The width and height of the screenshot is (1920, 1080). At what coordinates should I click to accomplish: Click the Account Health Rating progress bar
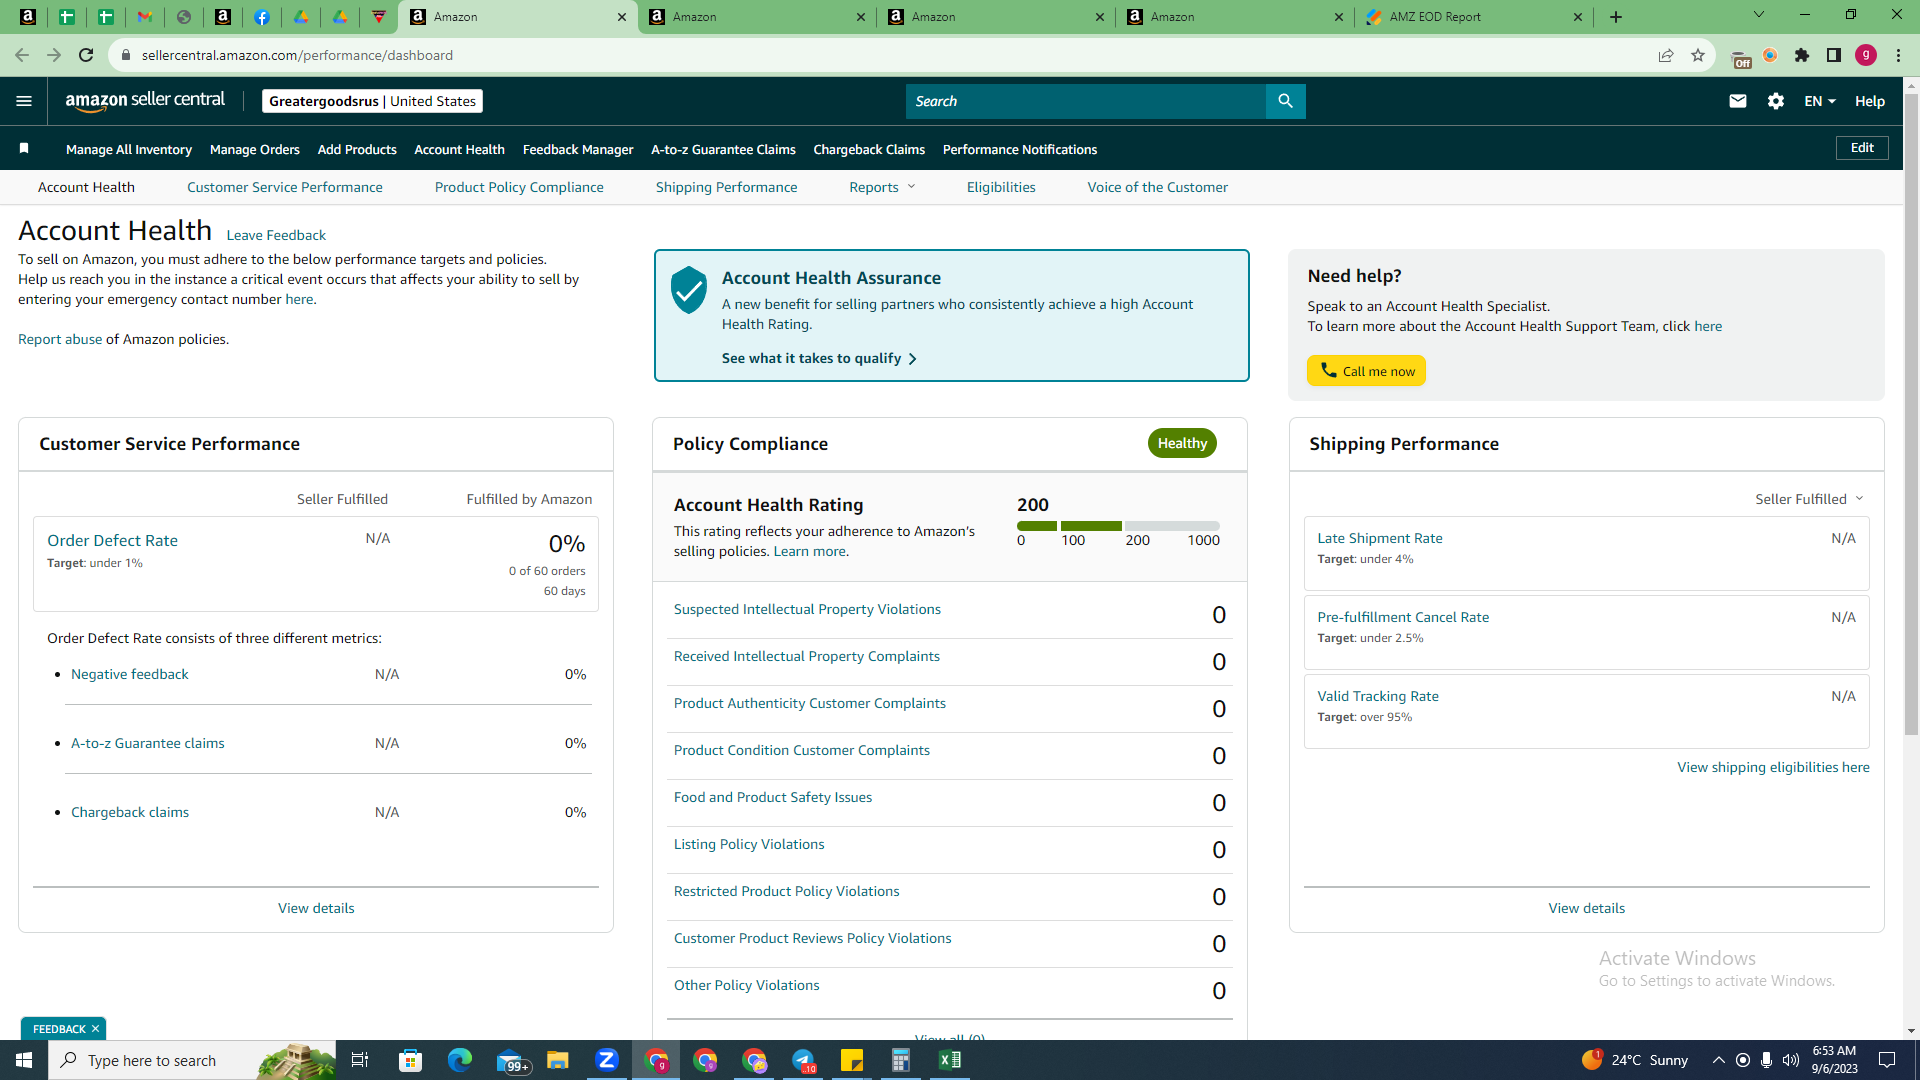1118,526
